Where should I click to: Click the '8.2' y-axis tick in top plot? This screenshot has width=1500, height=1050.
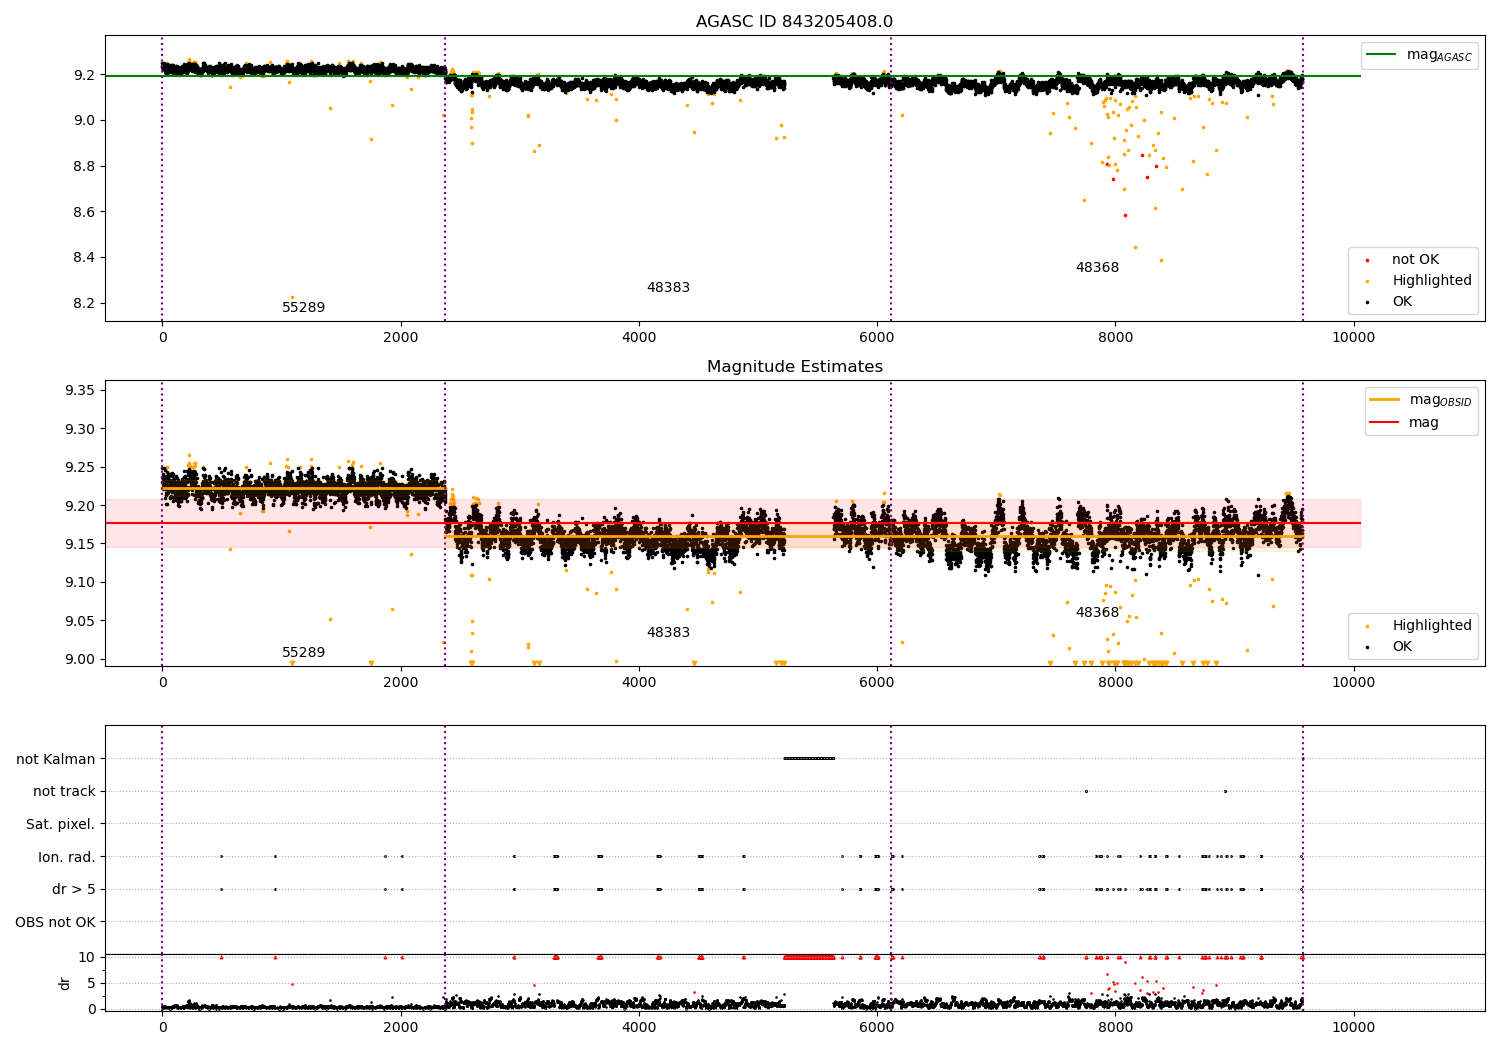coord(84,304)
